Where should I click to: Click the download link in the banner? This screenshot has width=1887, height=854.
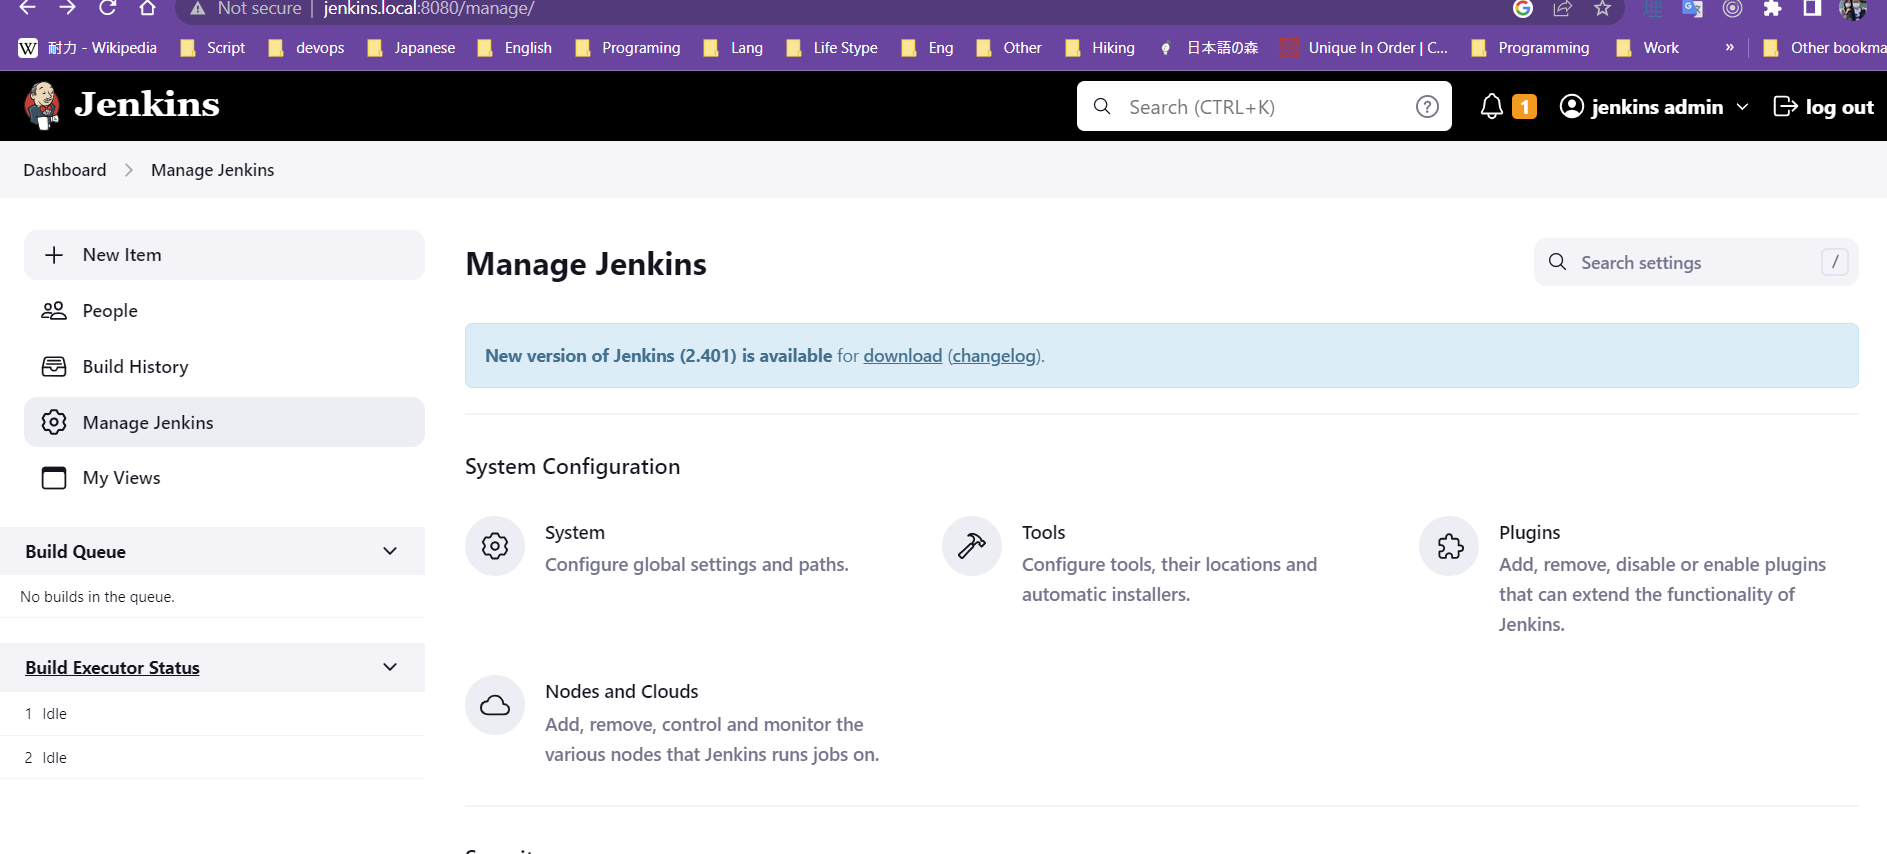[902, 356]
